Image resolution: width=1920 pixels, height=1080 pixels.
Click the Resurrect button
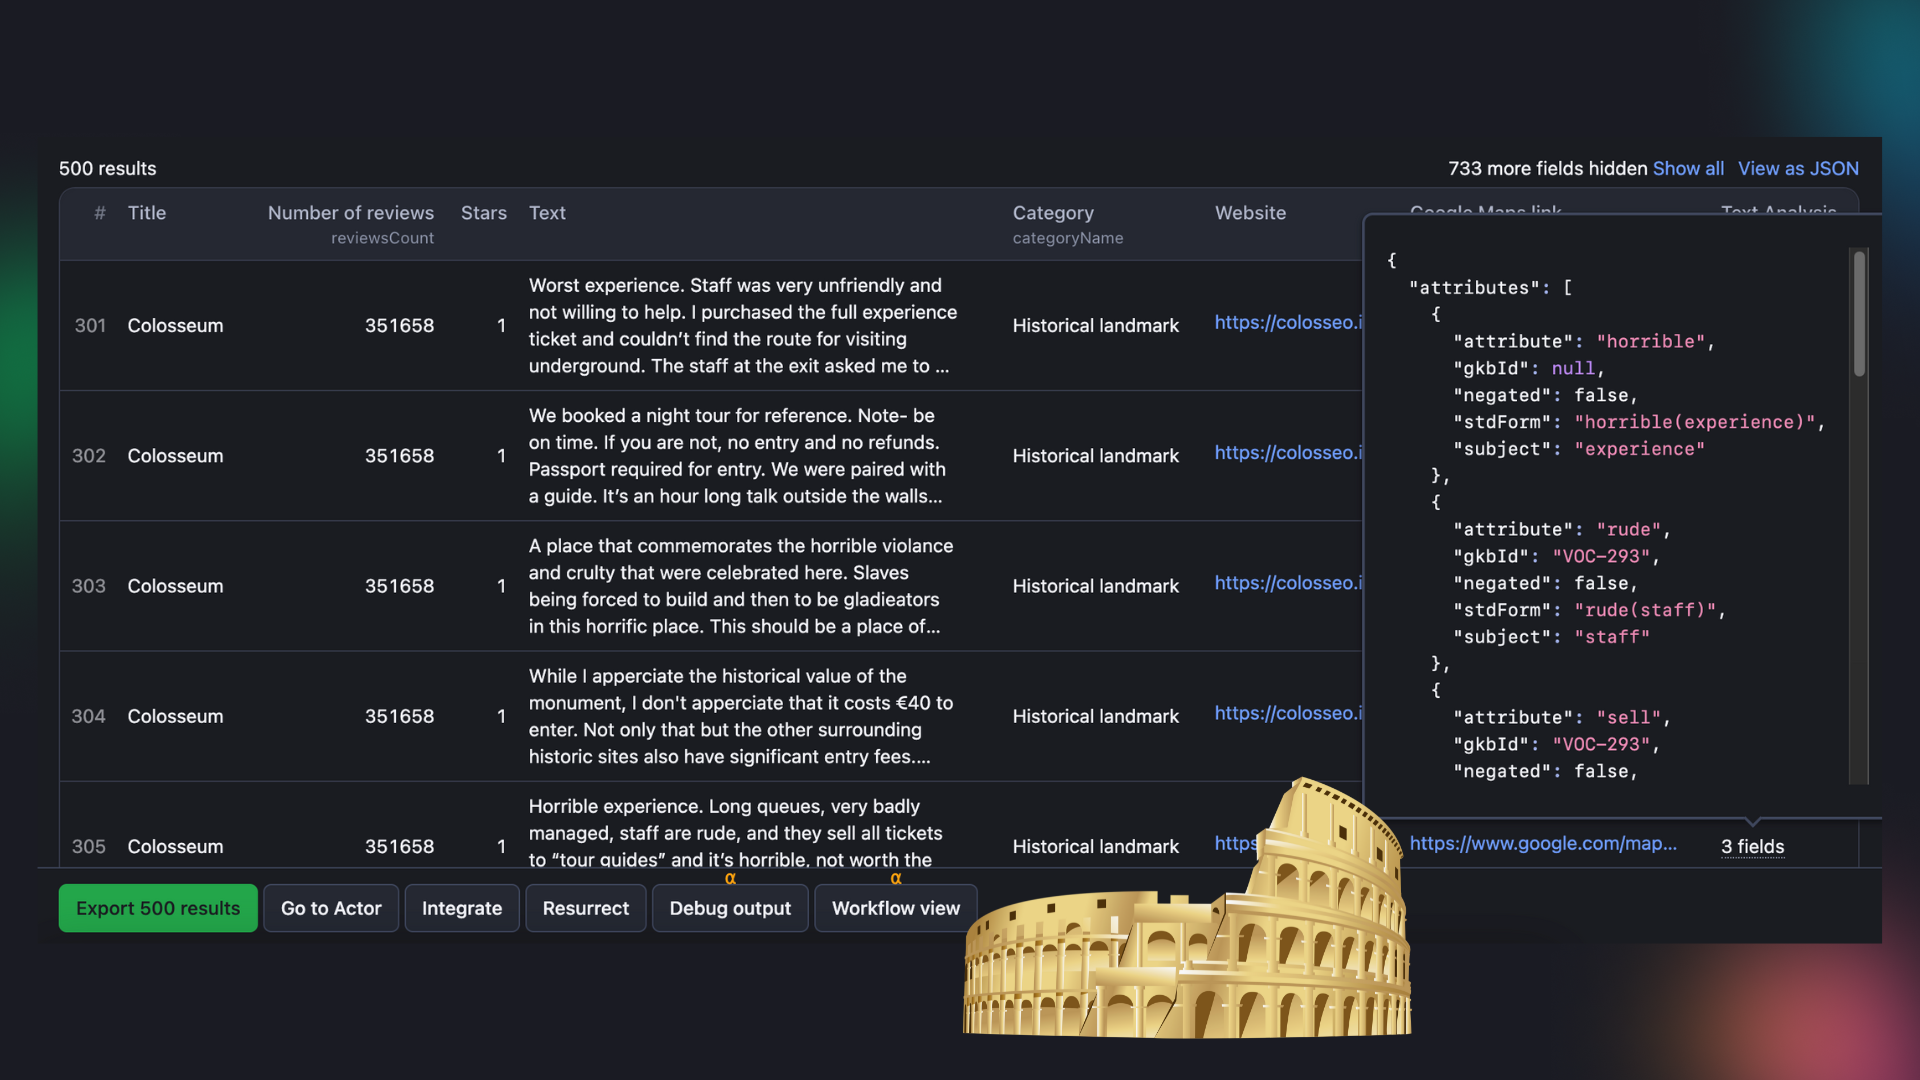coord(585,908)
